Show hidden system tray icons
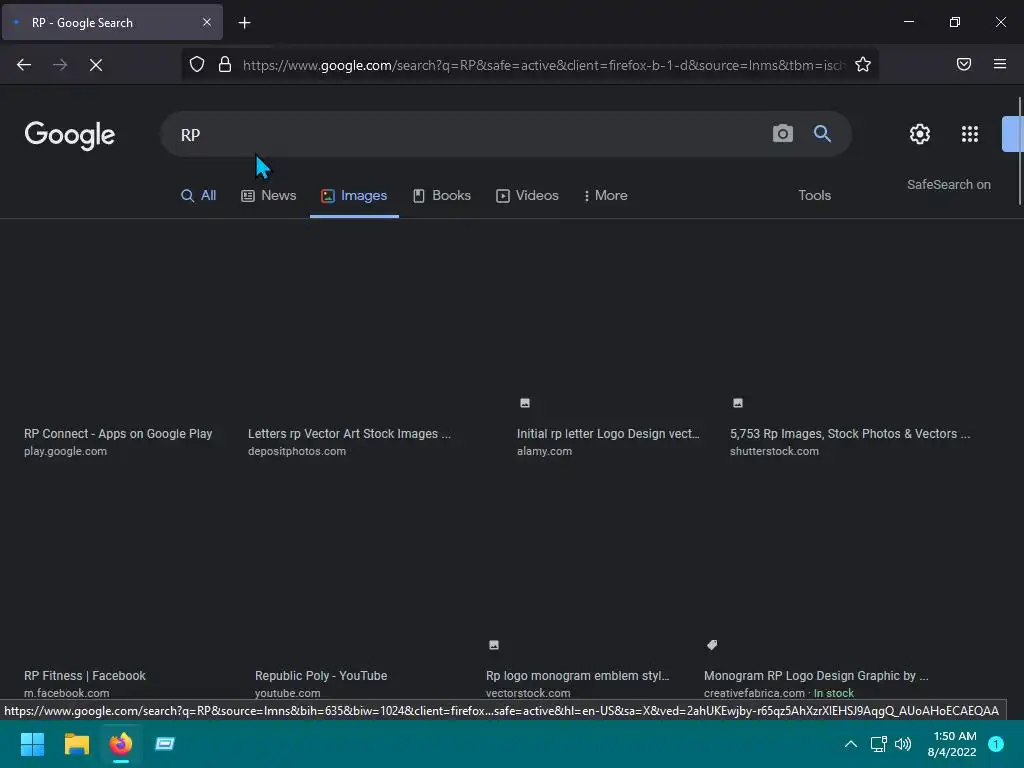This screenshot has width=1024, height=768. pyautogui.click(x=850, y=744)
